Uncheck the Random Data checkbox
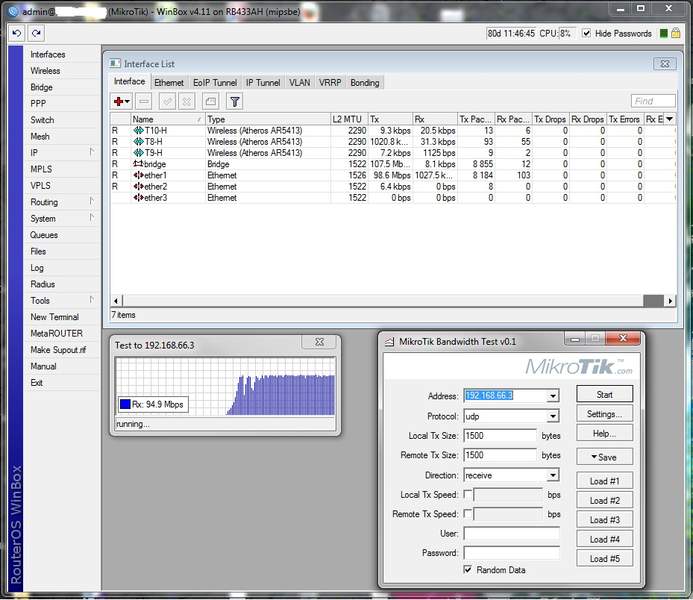Viewport: 693px width, 600px height. [x=468, y=570]
